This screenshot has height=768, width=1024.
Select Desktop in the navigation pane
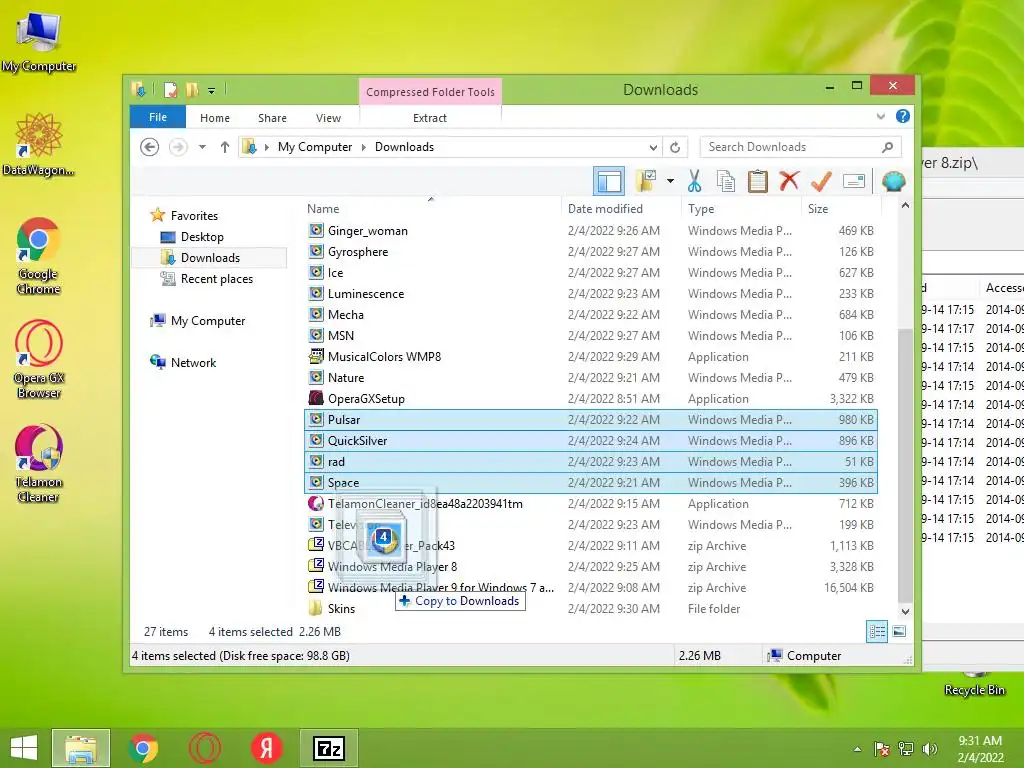pos(202,236)
